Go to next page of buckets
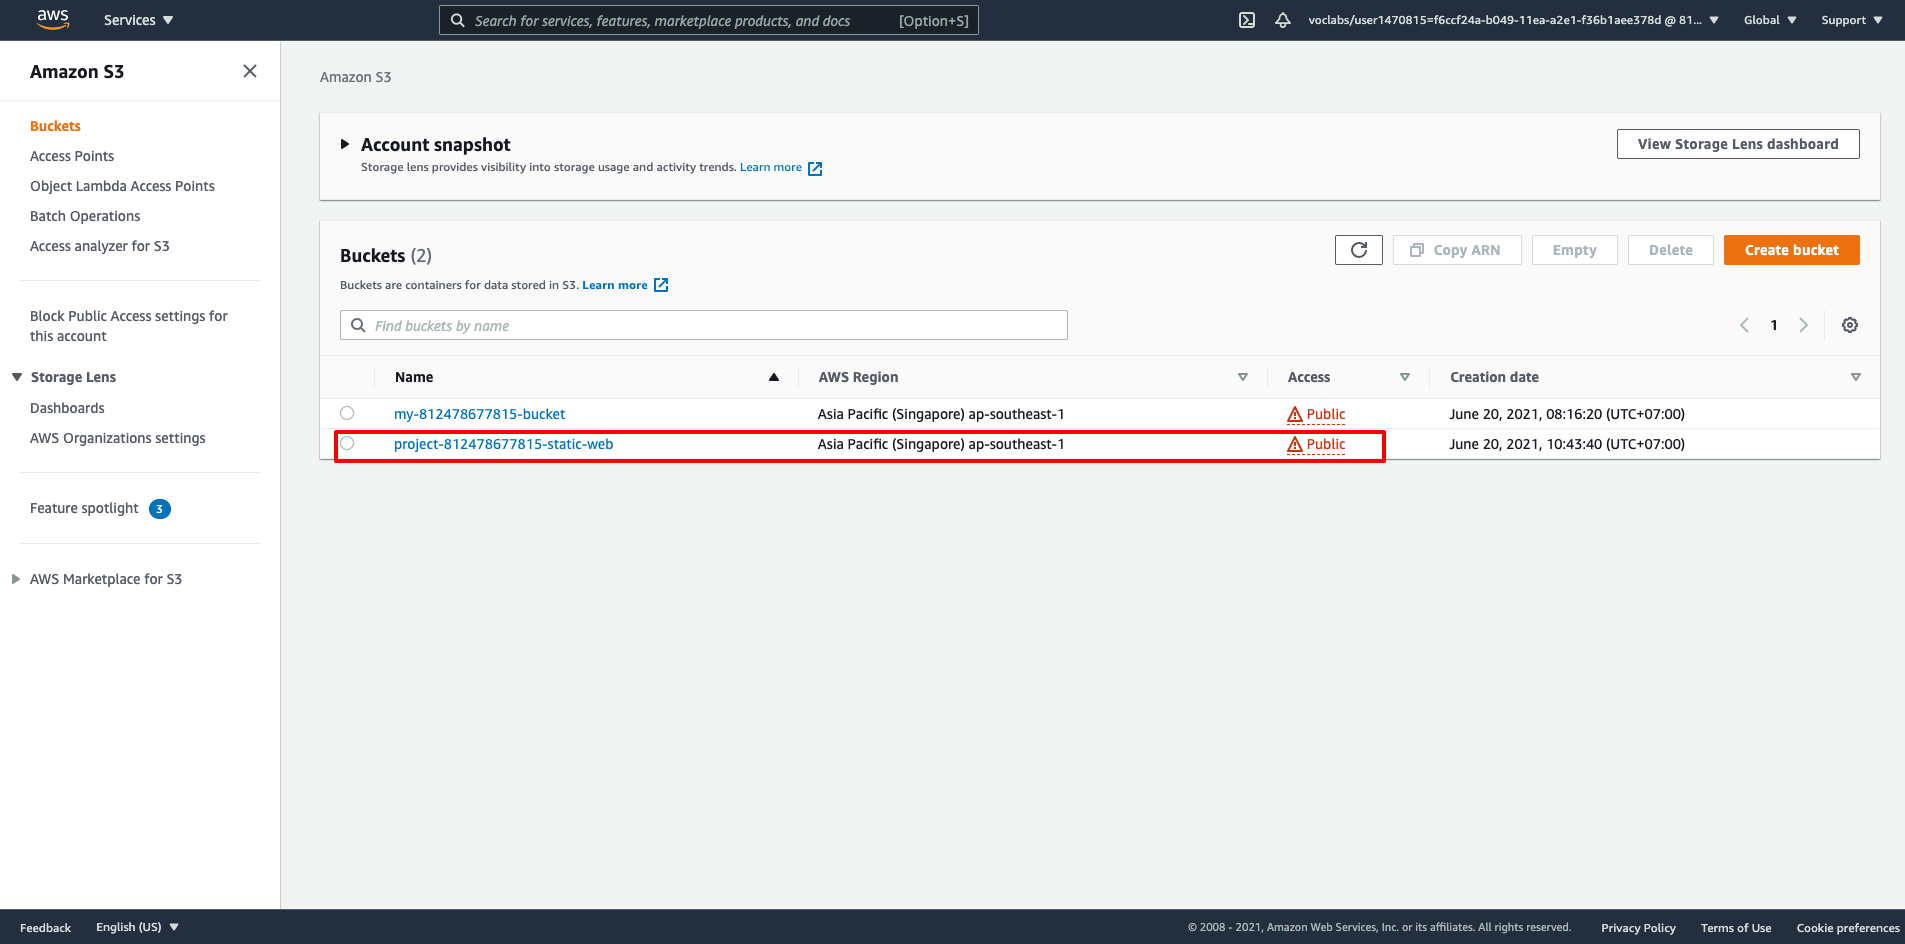1905x944 pixels. point(1804,325)
